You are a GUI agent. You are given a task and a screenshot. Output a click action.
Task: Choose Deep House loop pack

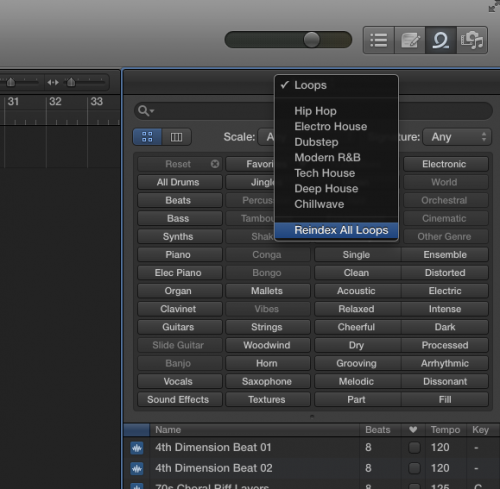tap(336, 189)
